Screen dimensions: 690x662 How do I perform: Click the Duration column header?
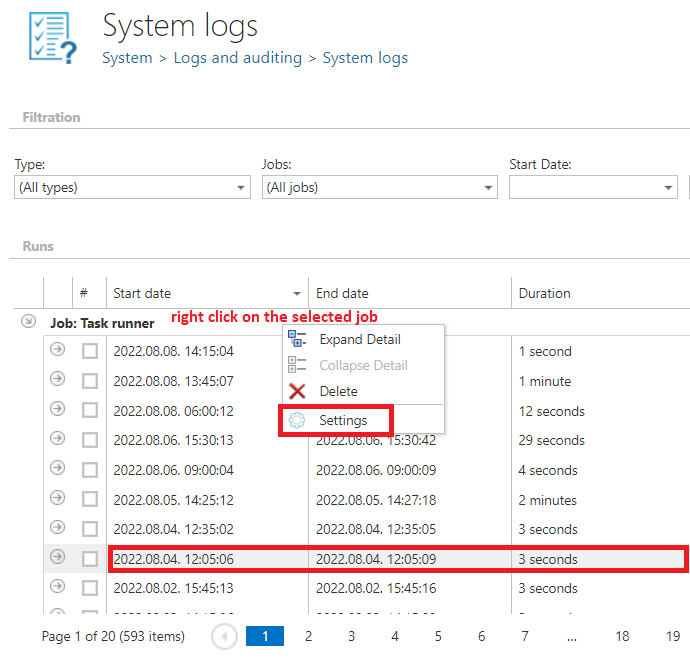pyautogui.click(x=545, y=293)
